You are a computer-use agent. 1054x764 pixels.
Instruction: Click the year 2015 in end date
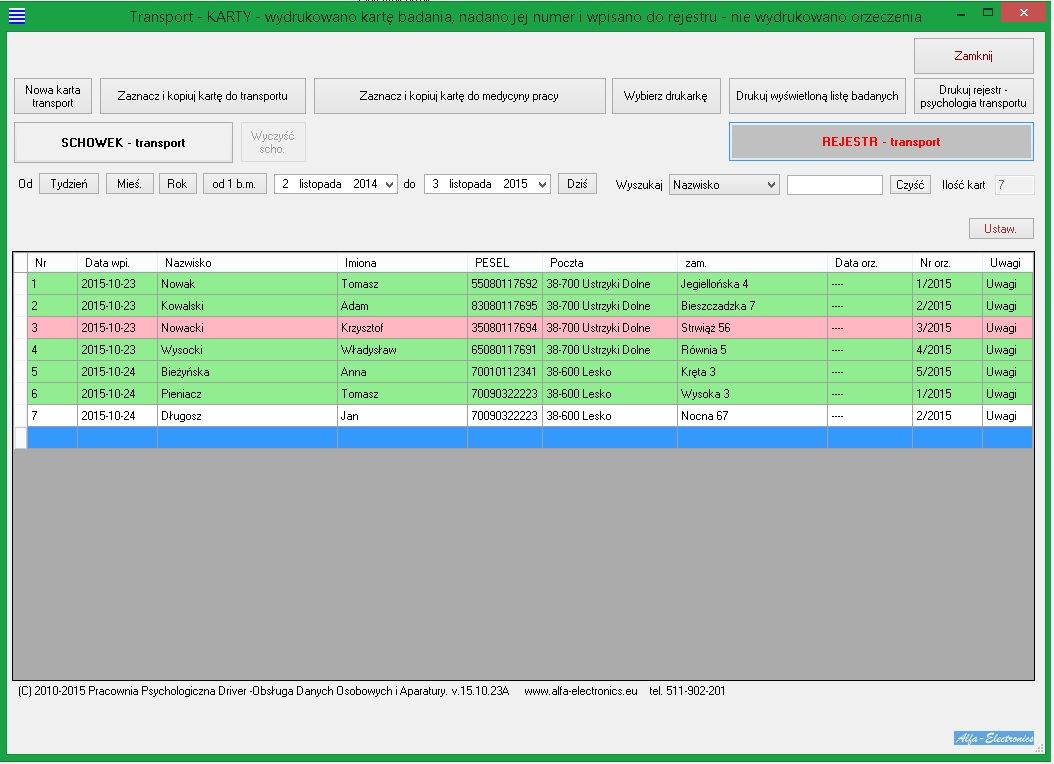pos(516,184)
